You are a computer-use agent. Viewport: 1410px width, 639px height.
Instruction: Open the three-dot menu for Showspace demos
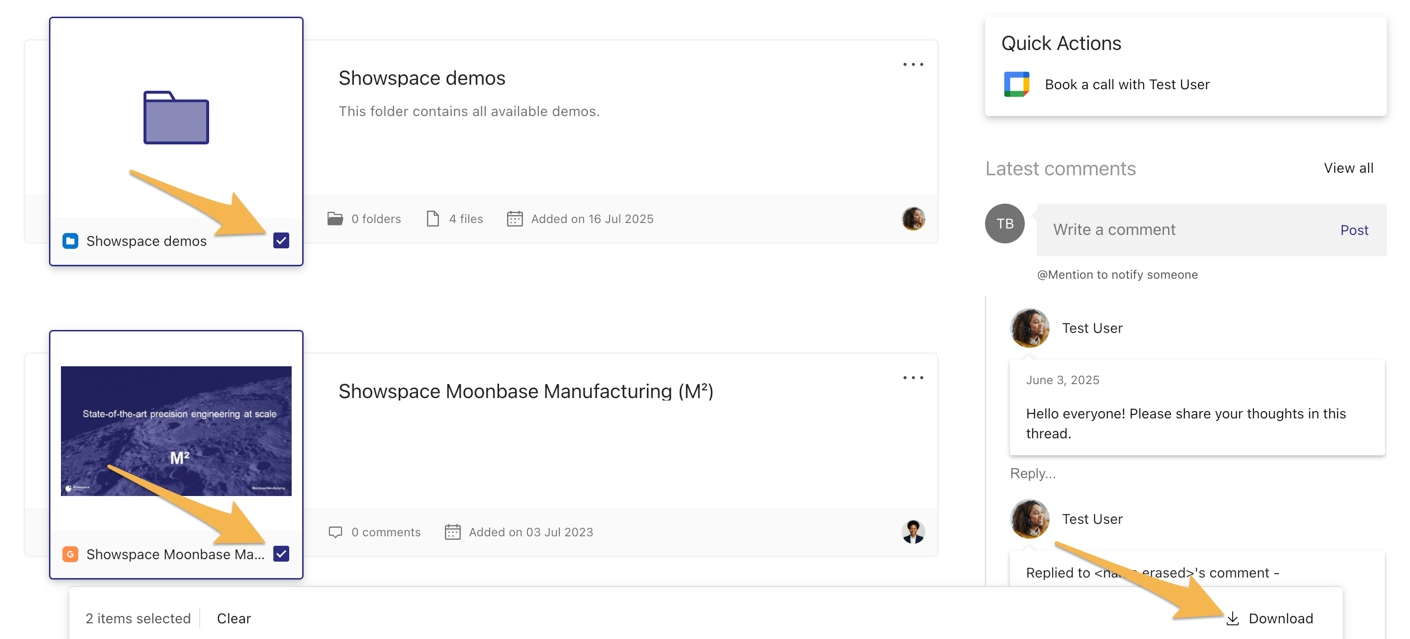coord(913,64)
